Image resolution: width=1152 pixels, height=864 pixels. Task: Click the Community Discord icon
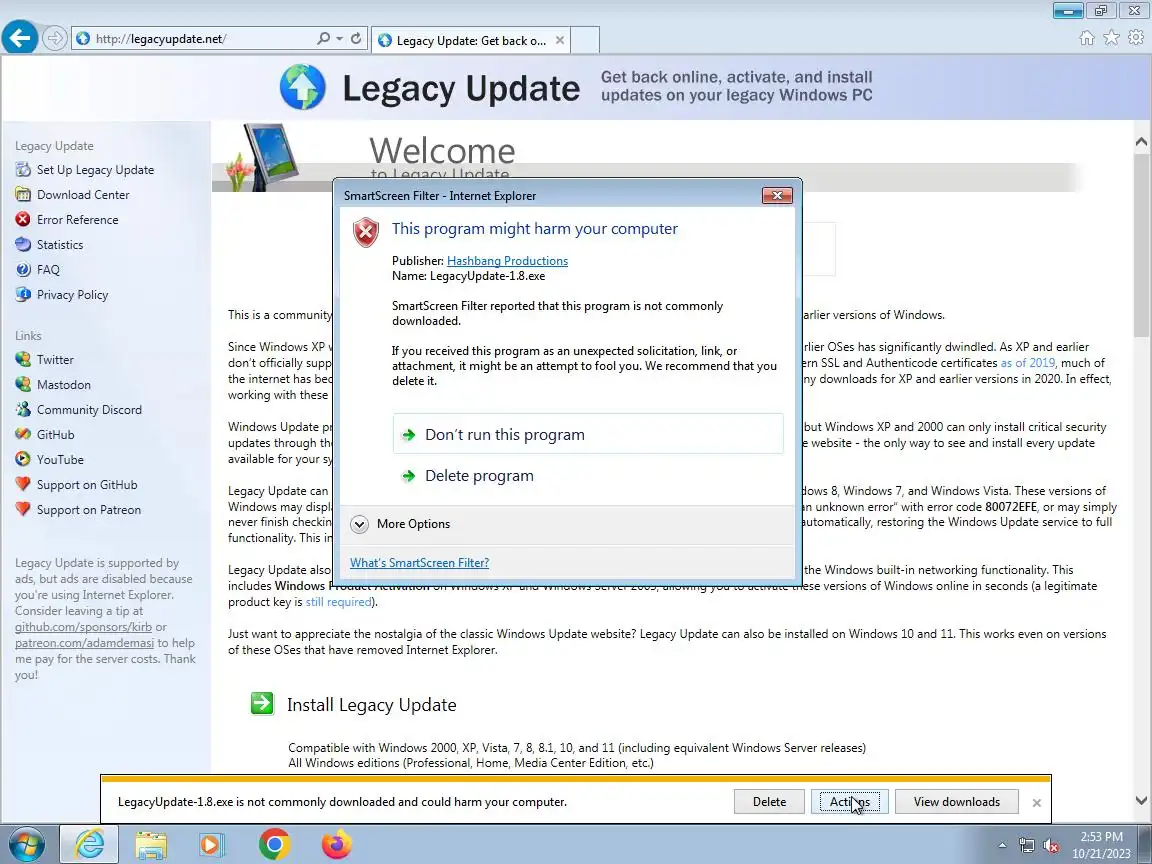[24, 410]
